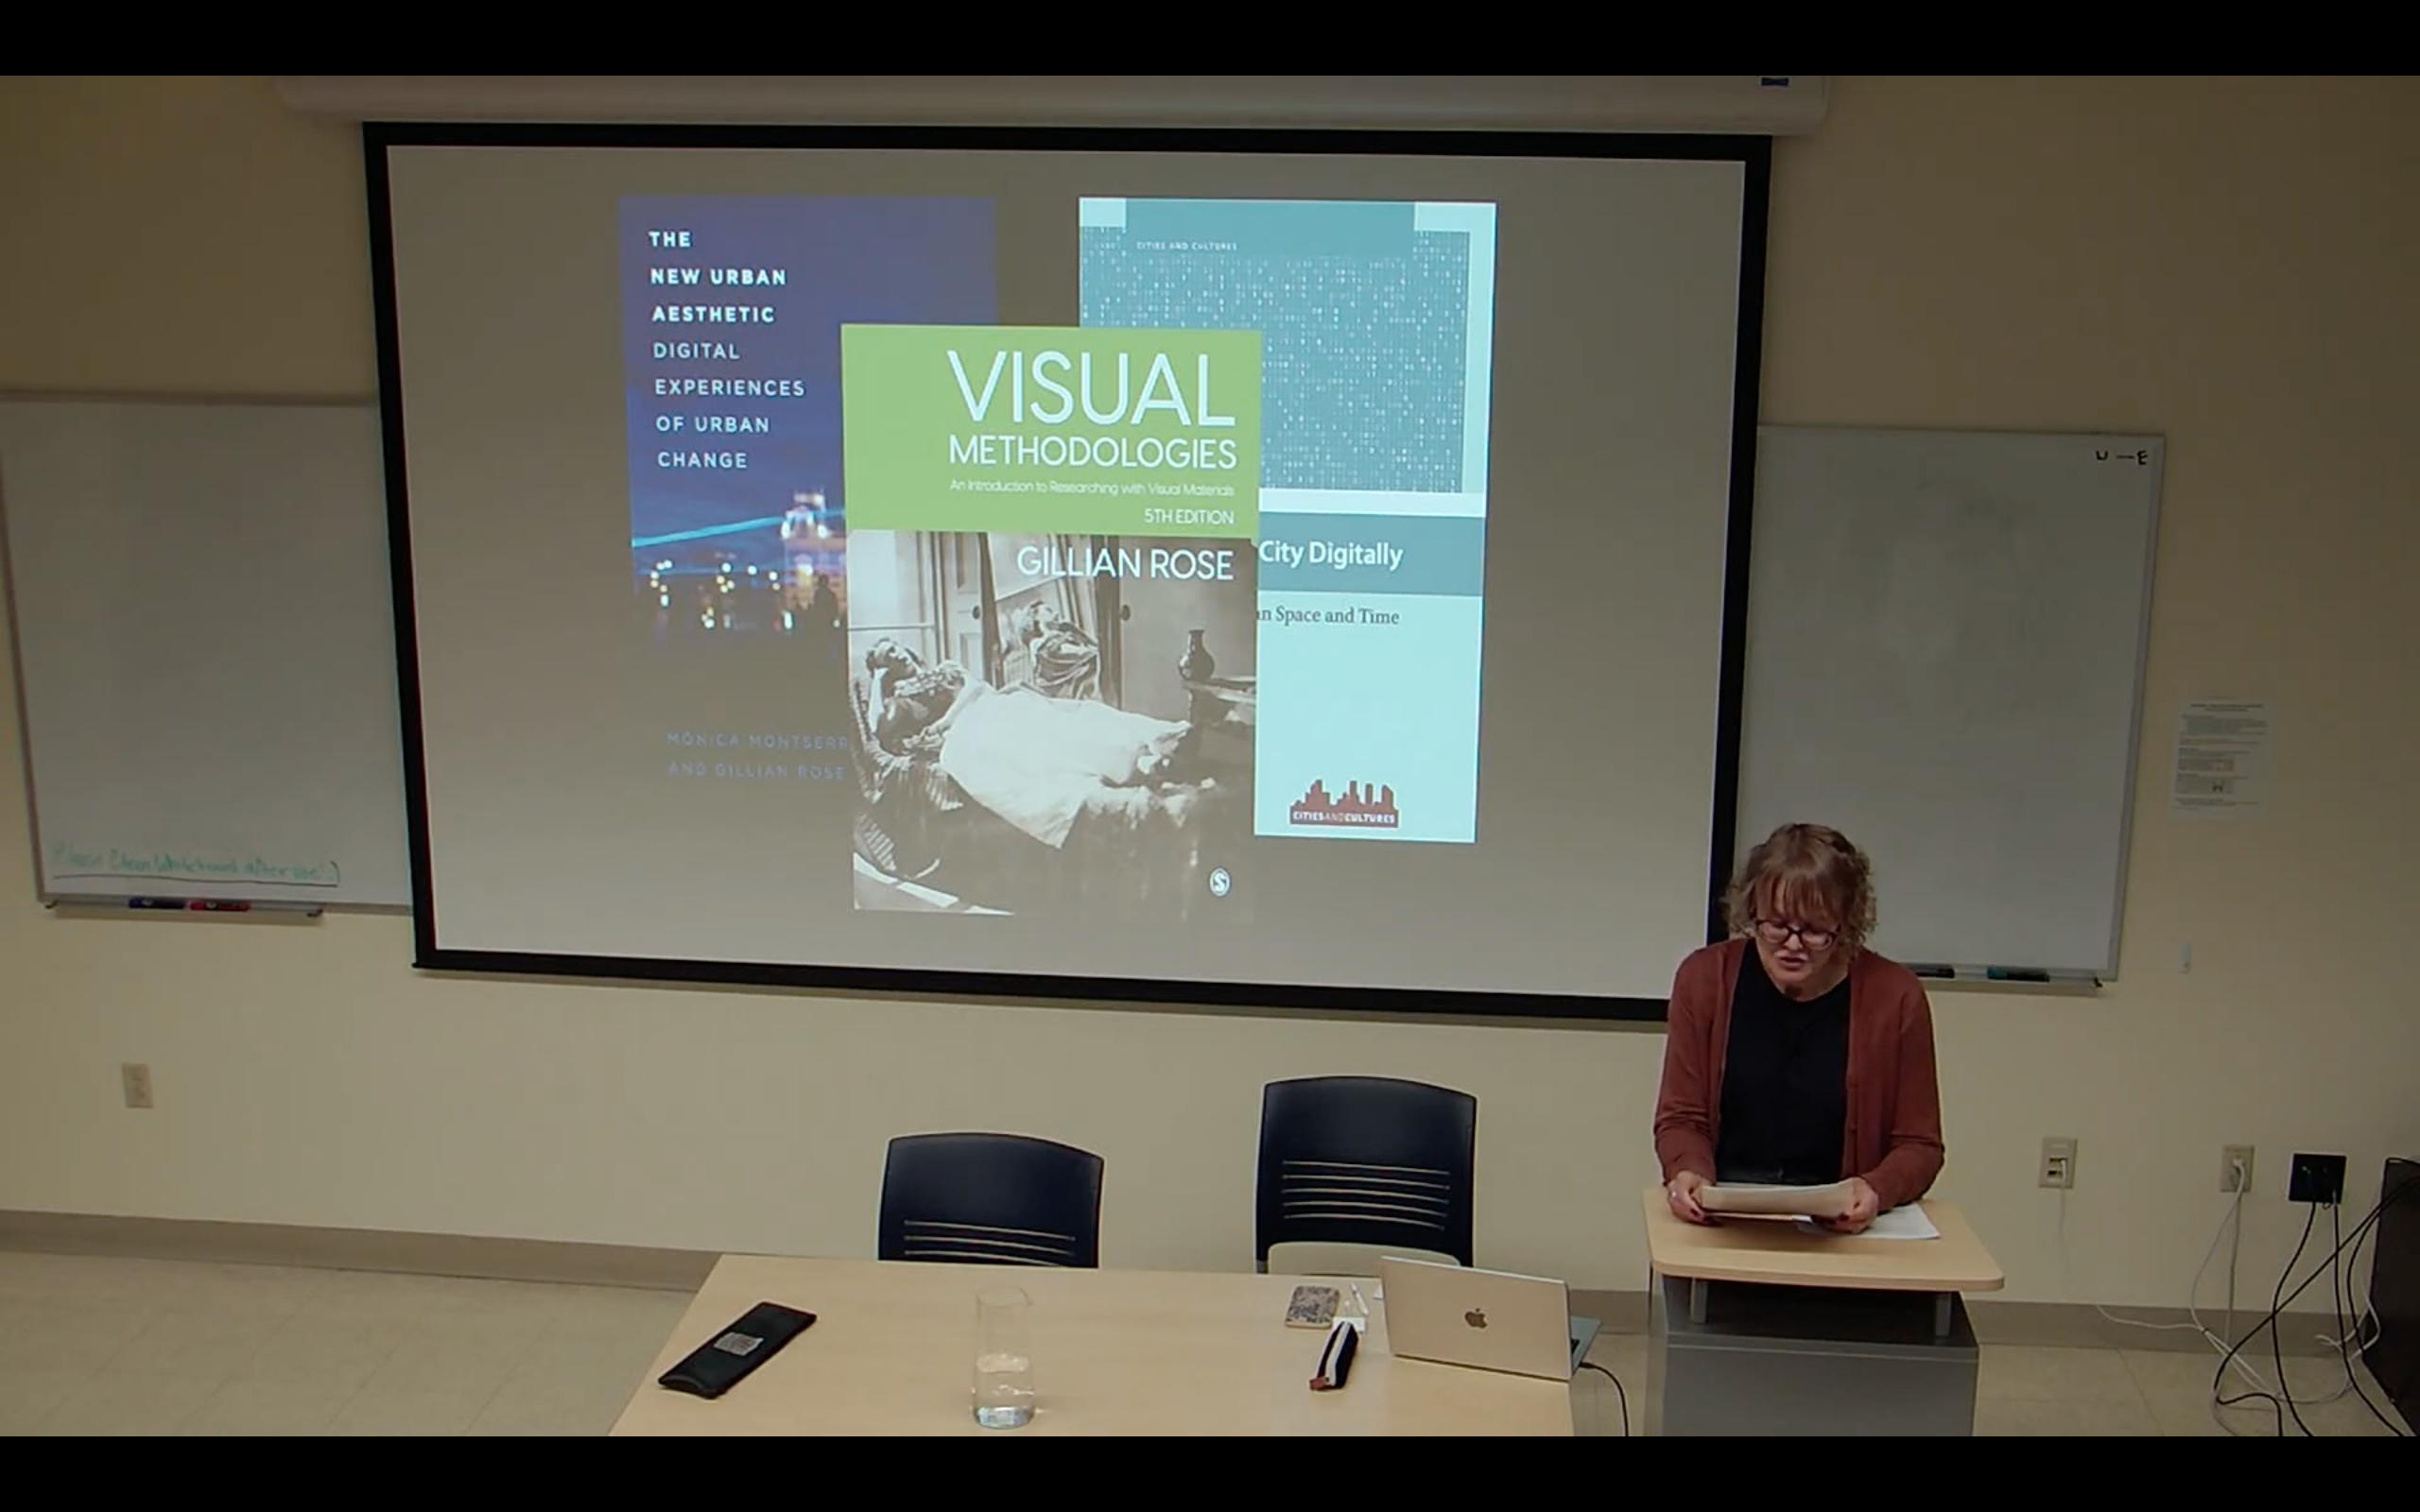Click the striped pencil case on table
2420x1512 pixels.
pyautogui.click(x=1335, y=1354)
